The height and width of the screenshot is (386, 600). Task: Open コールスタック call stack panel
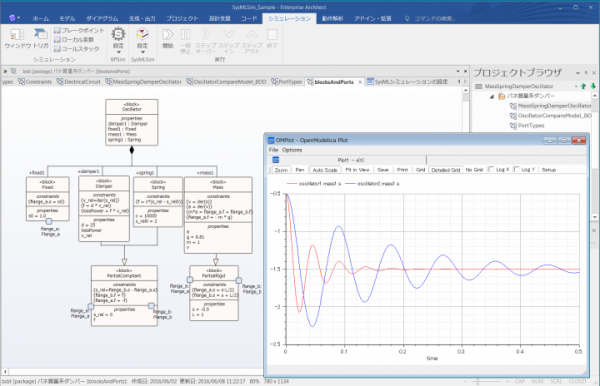click(77, 49)
